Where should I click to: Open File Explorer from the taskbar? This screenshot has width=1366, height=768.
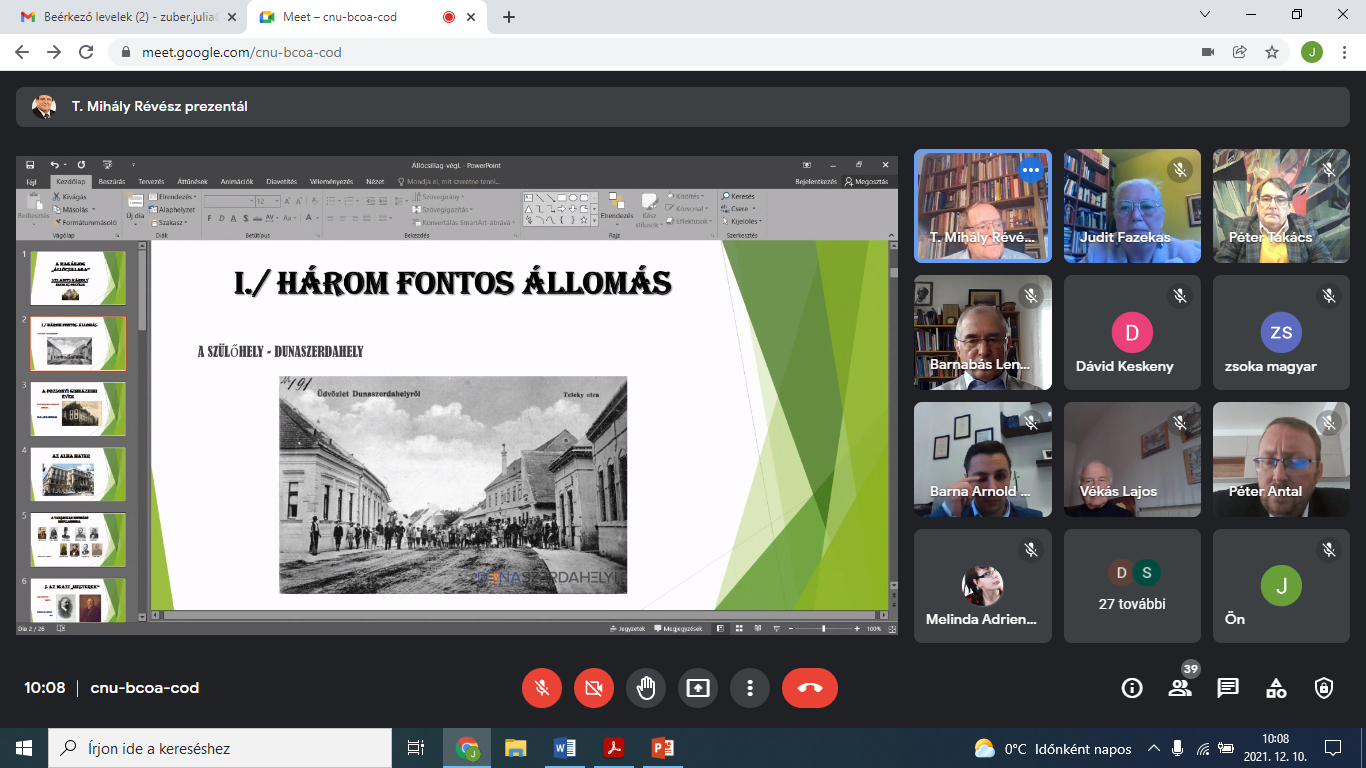pos(515,748)
